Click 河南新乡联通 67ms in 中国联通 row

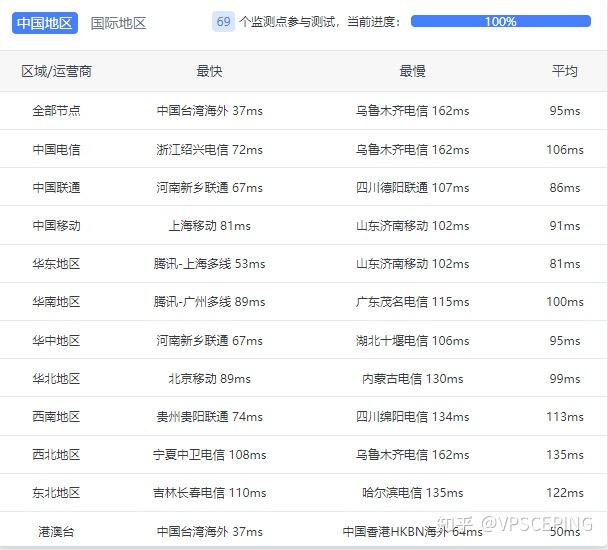(209, 188)
